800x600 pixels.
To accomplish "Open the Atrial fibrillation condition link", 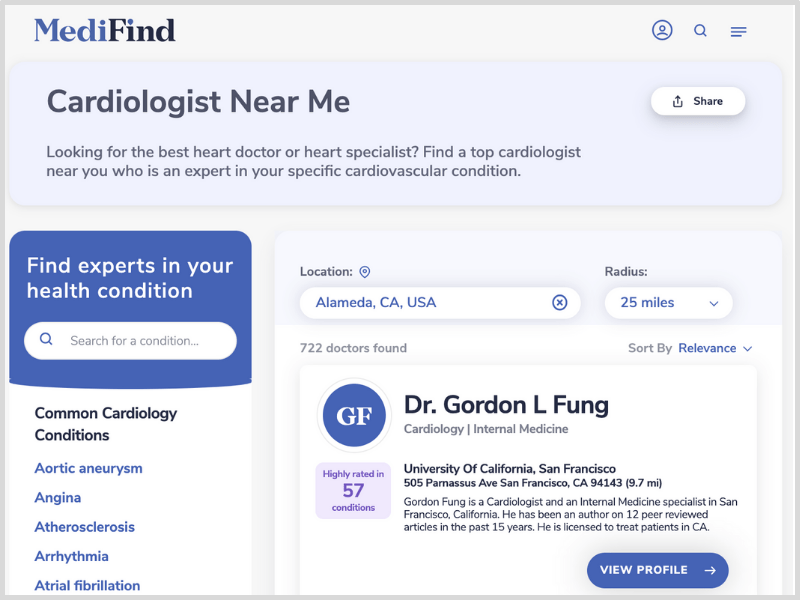I will 87,585.
